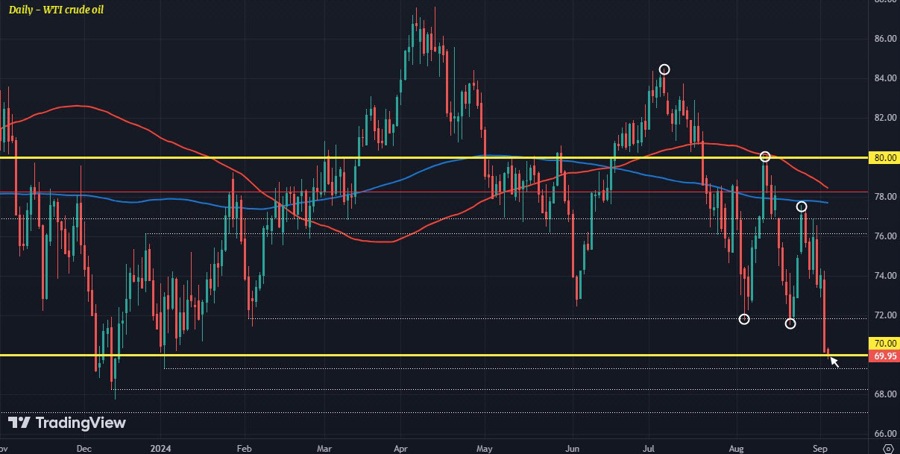Click the Jul label on time axis
This screenshot has height=454, width=900.
650,447
